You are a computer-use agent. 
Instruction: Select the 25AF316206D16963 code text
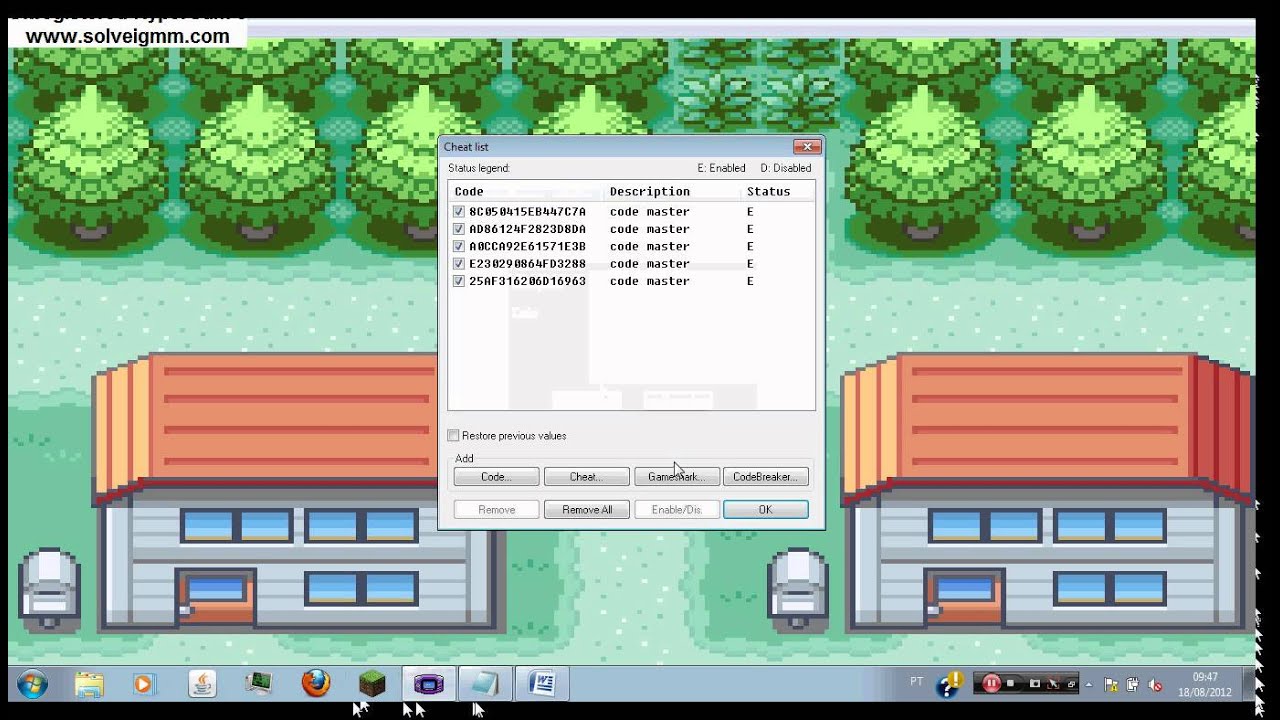pyautogui.click(x=527, y=281)
